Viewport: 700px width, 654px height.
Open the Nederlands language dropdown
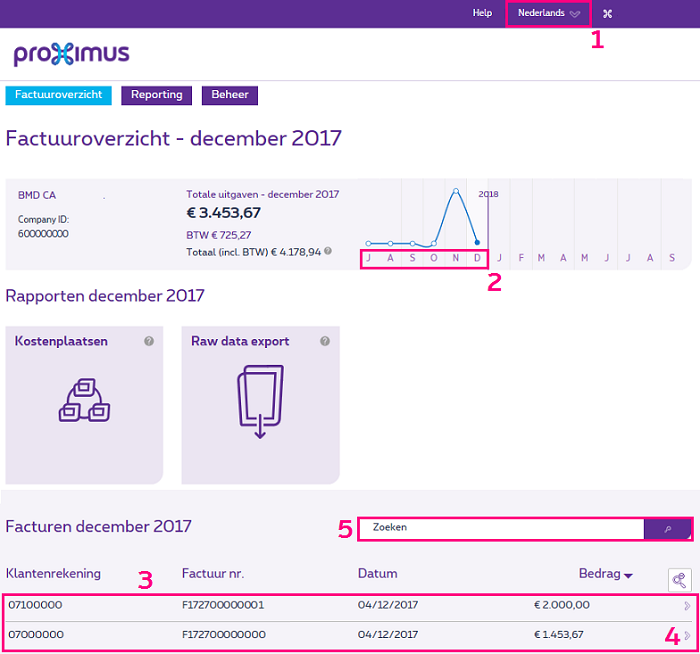[548, 13]
